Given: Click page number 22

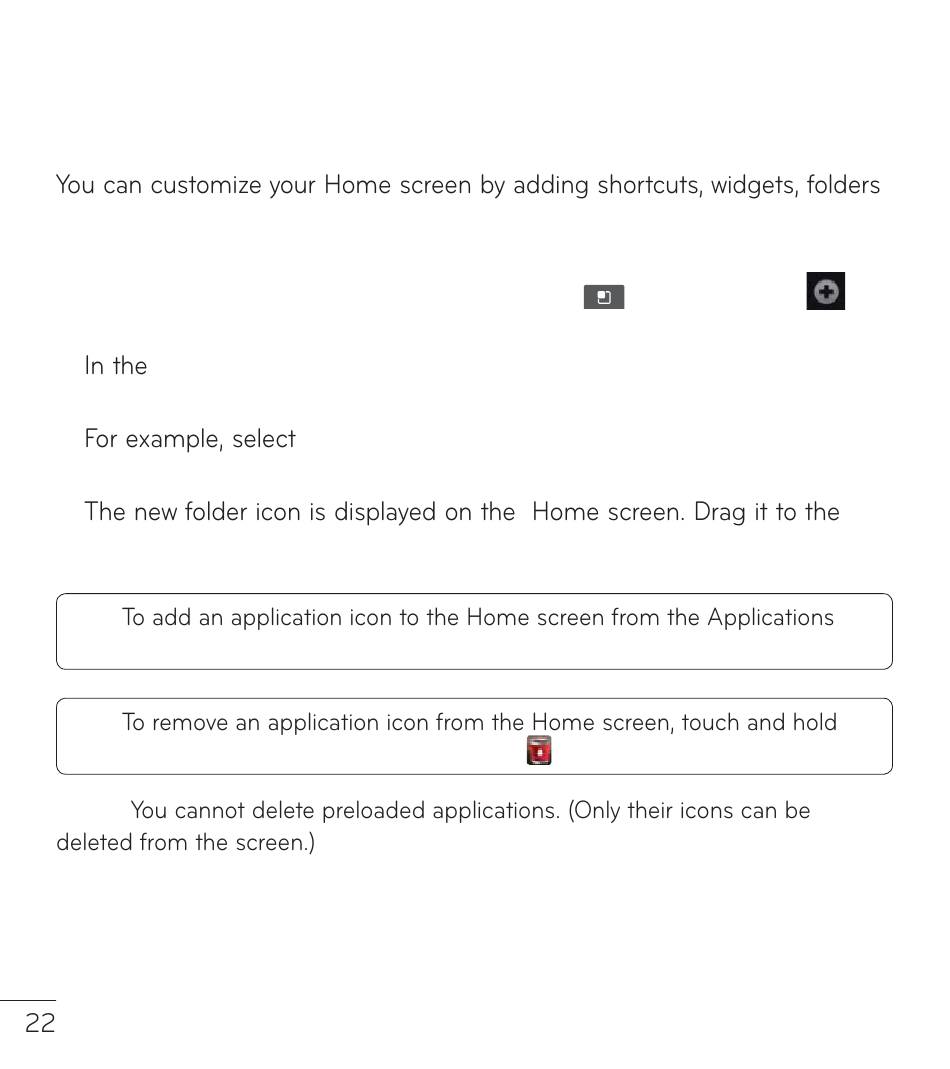Looking at the screenshot, I should 40,1023.
